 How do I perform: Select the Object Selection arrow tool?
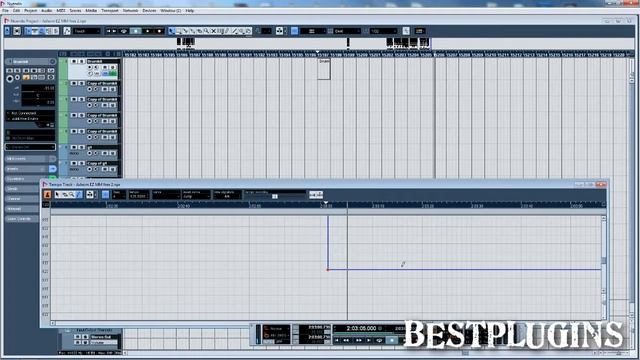[171, 31]
